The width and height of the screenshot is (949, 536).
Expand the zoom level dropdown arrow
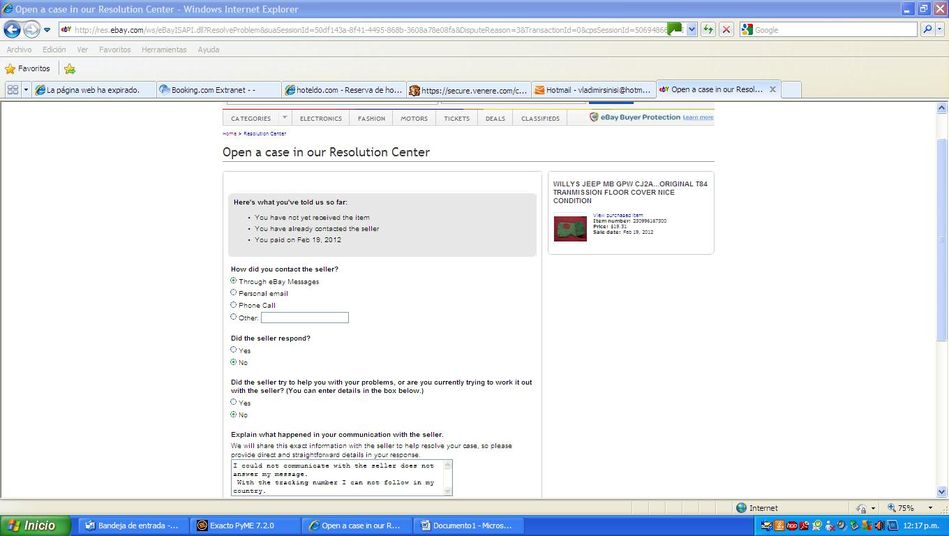click(x=930, y=508)
